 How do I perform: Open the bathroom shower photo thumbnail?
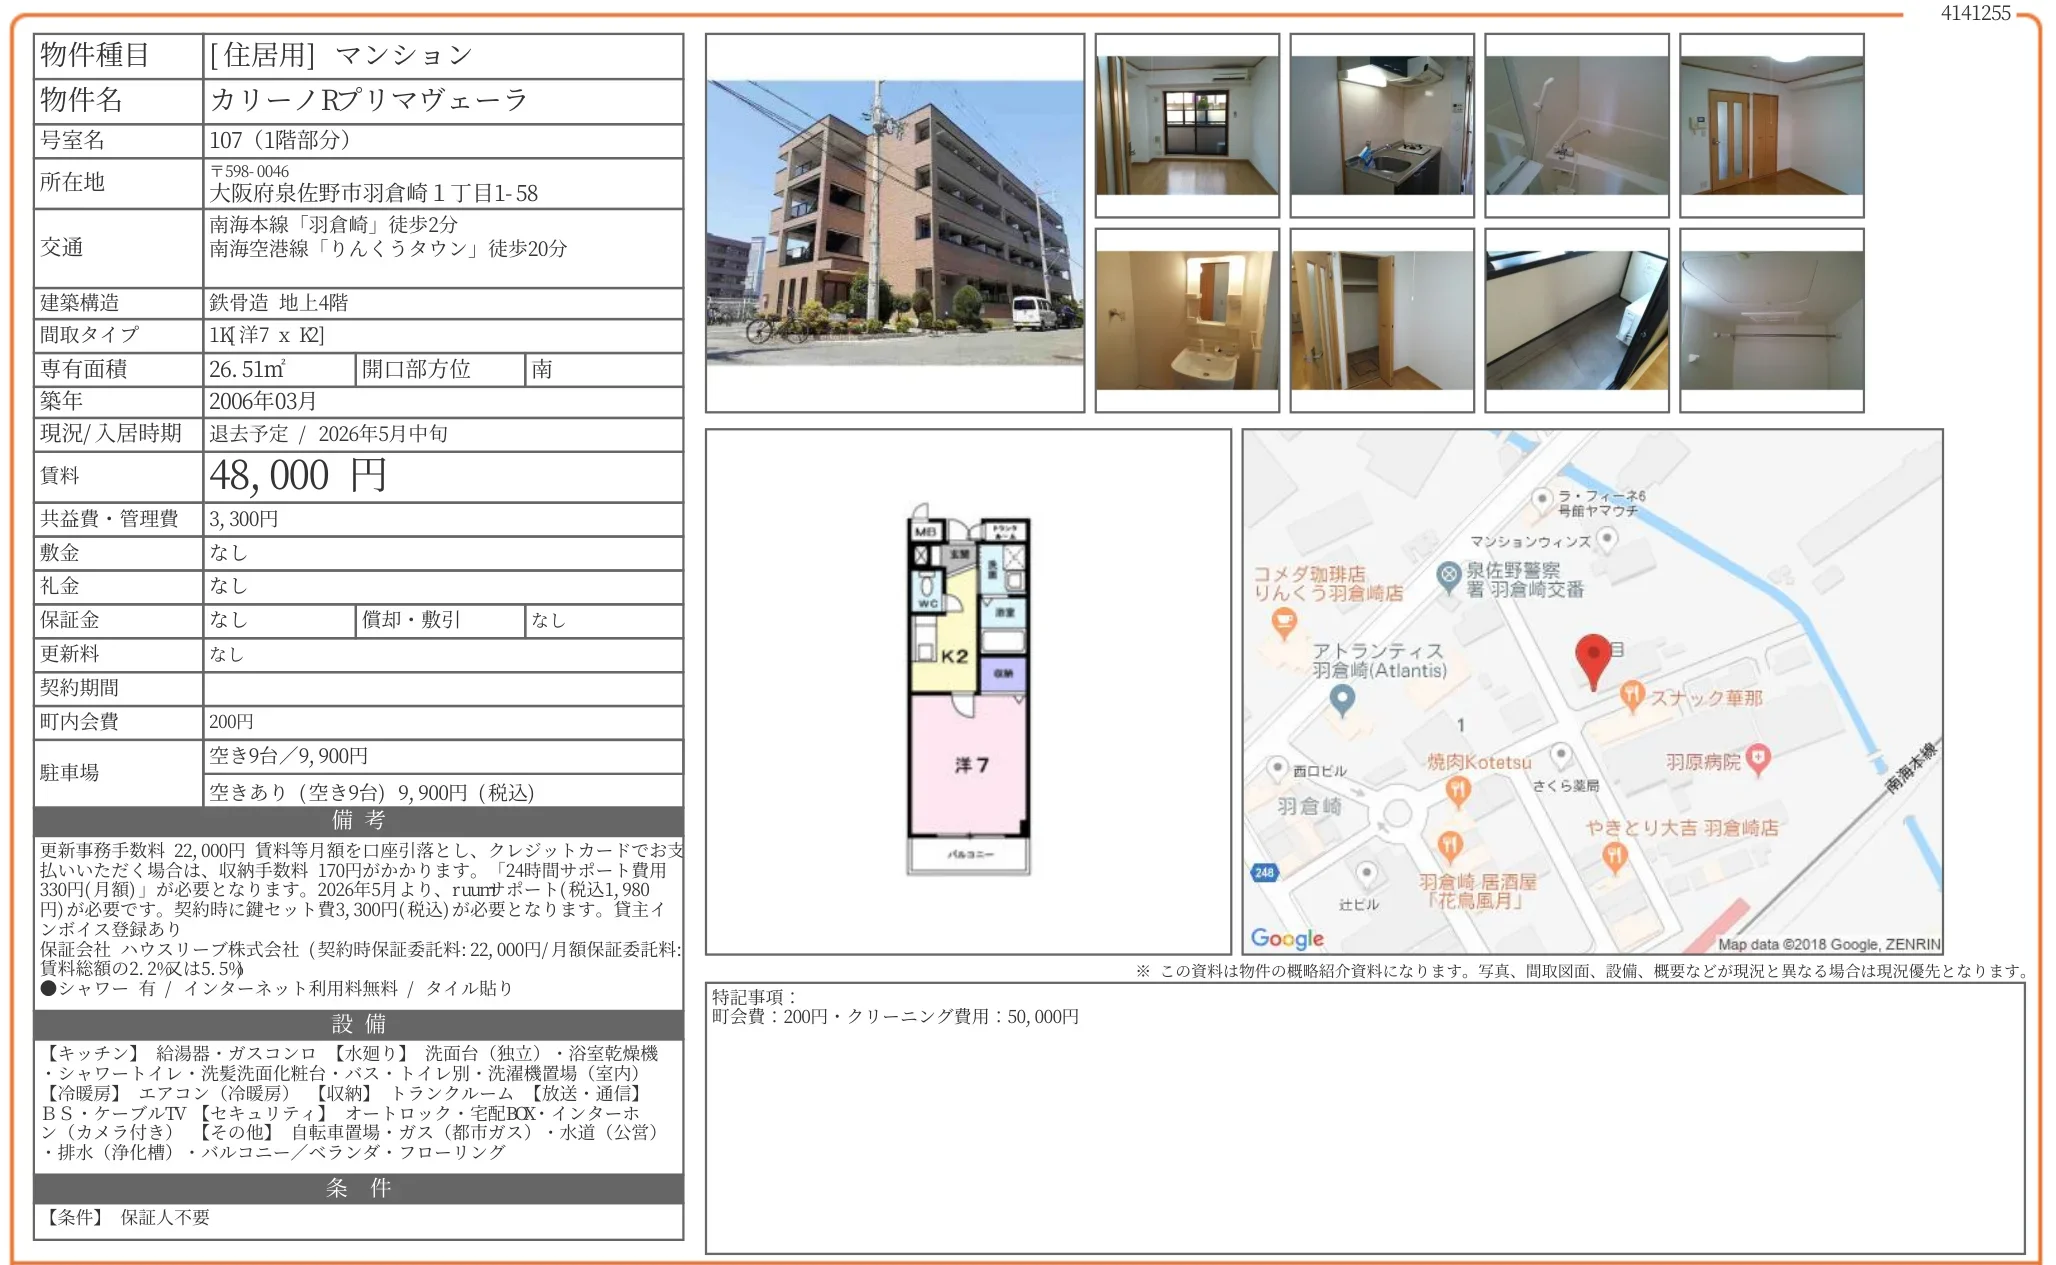click(1576, 125)
